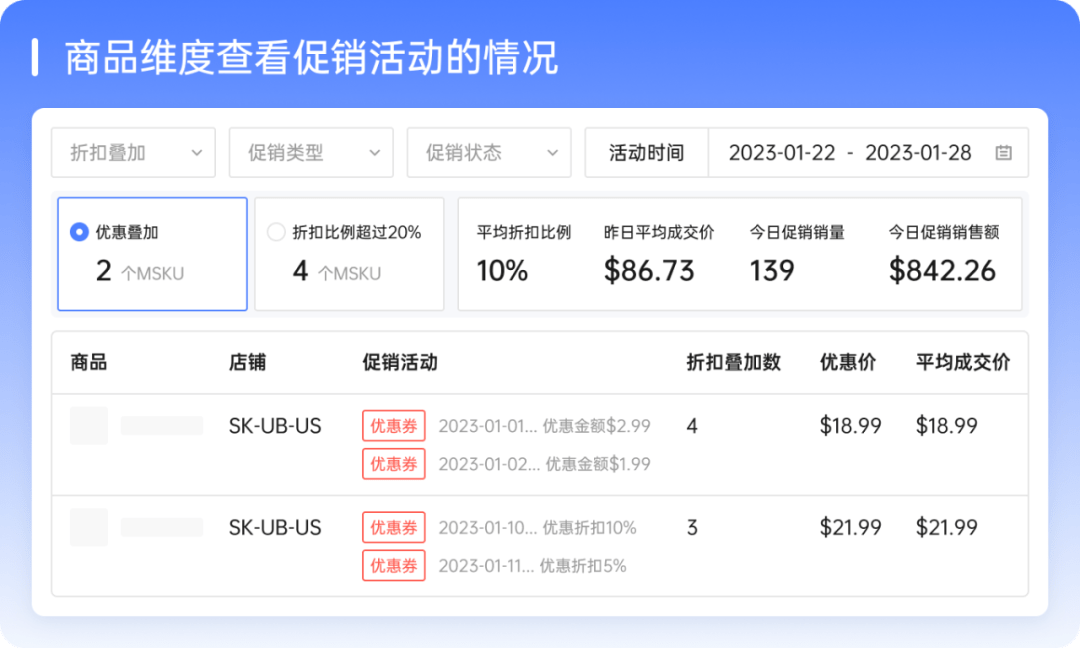Viewport: 1080px width, 648px height.
Task: Select the 优惠叠加 radio button
Action: coord(80,233)
